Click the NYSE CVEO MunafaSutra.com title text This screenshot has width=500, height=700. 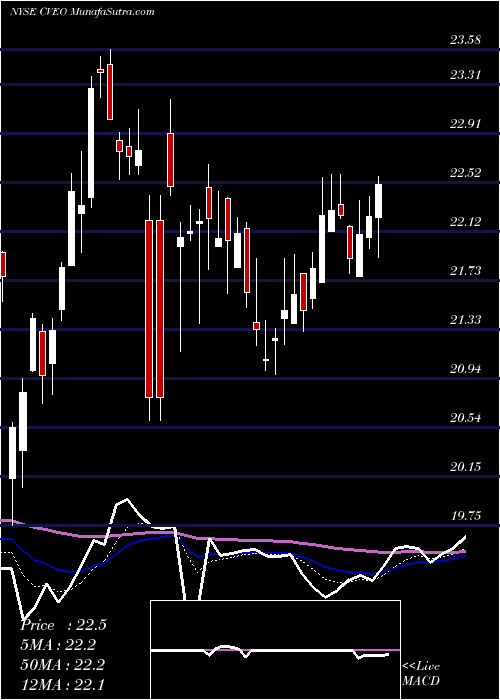[x=82, y=12]
